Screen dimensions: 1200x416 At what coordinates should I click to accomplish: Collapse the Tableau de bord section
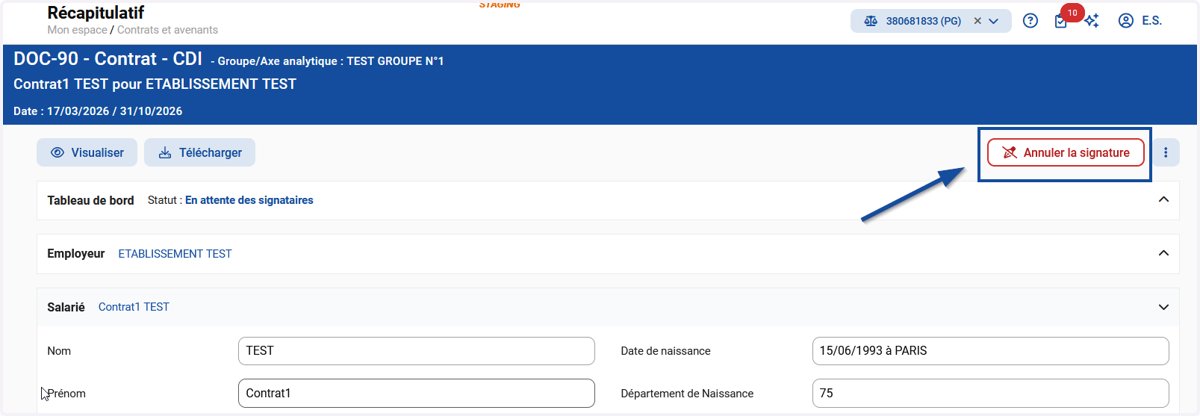[1163, 200]
